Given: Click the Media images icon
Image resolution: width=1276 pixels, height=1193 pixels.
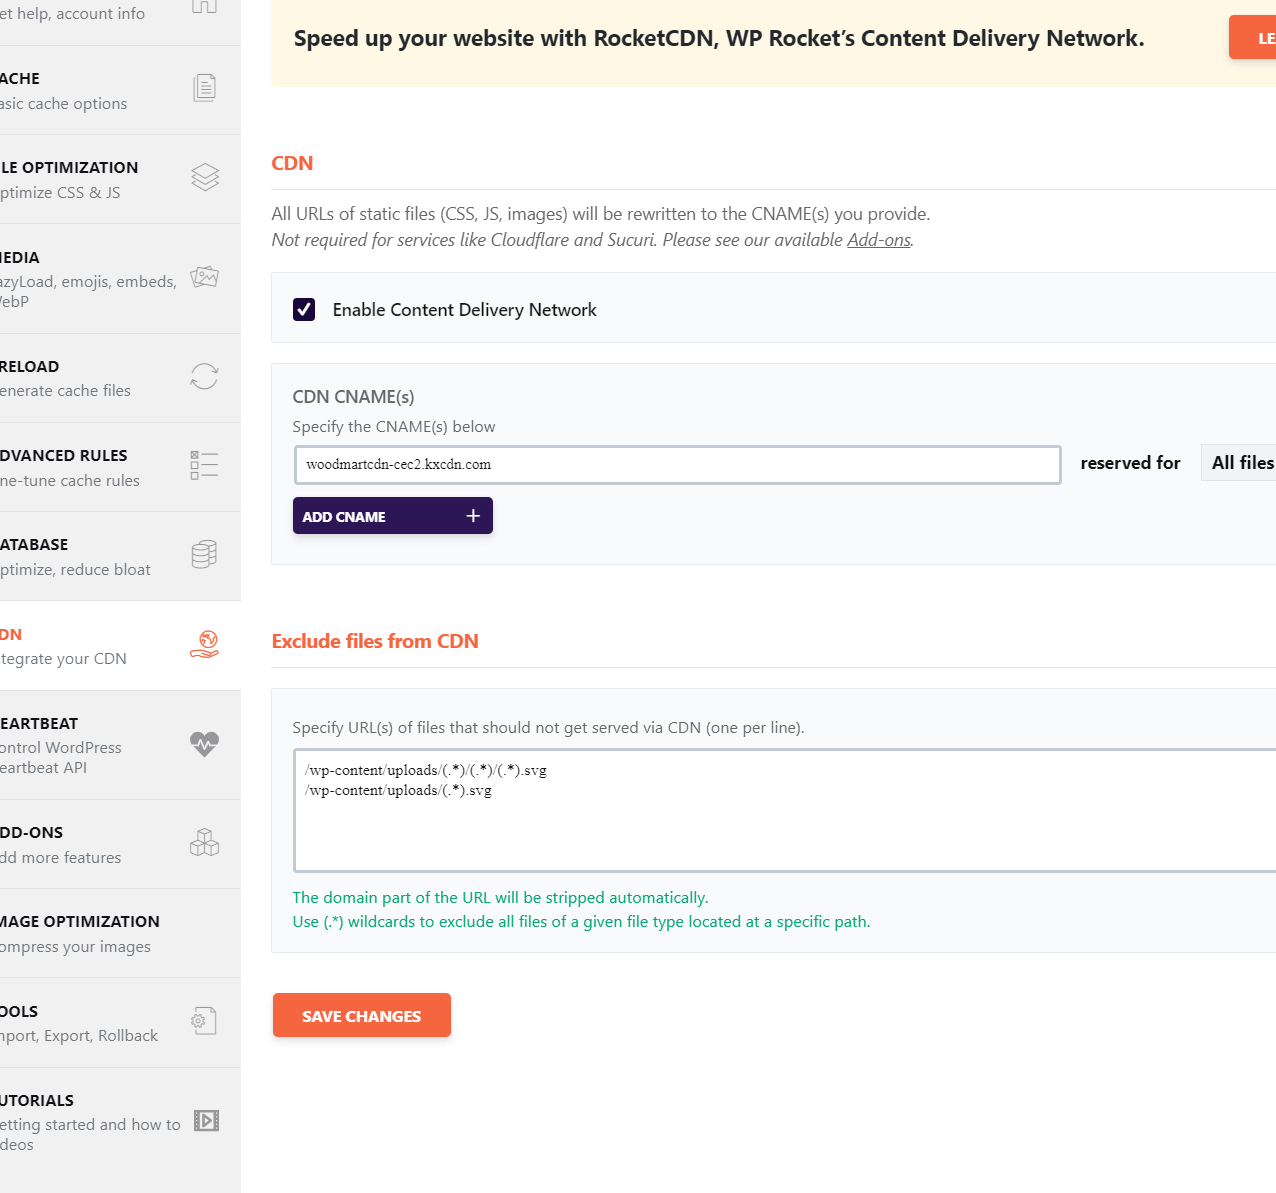Looking at the screenshot, I should tap(204, 277).
